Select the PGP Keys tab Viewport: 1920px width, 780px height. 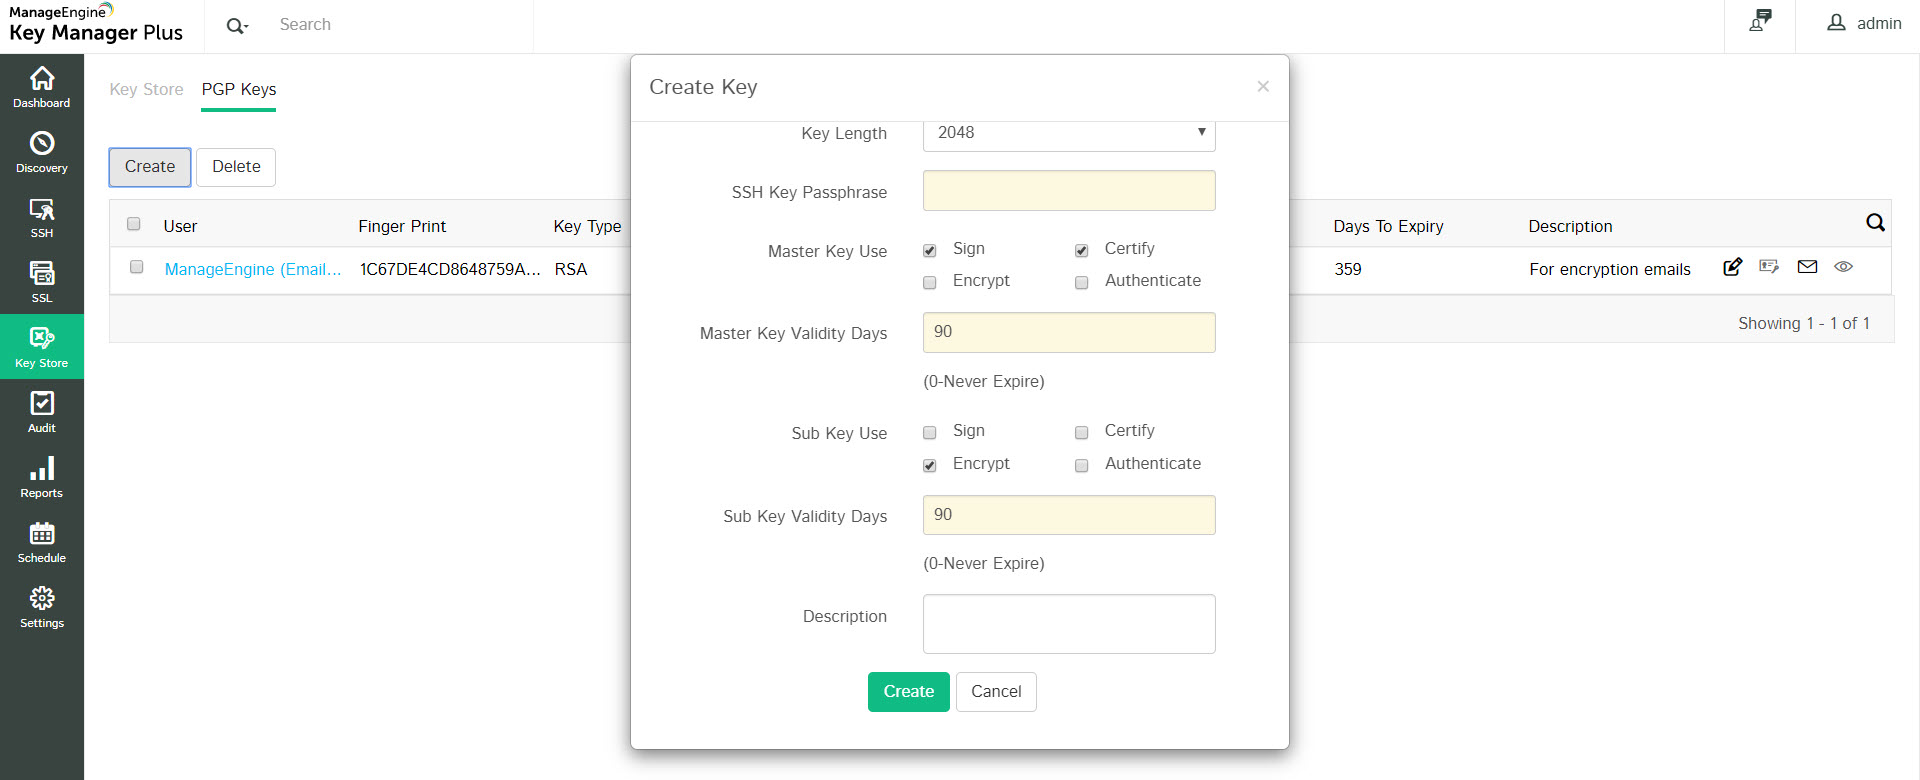[239, 89]
